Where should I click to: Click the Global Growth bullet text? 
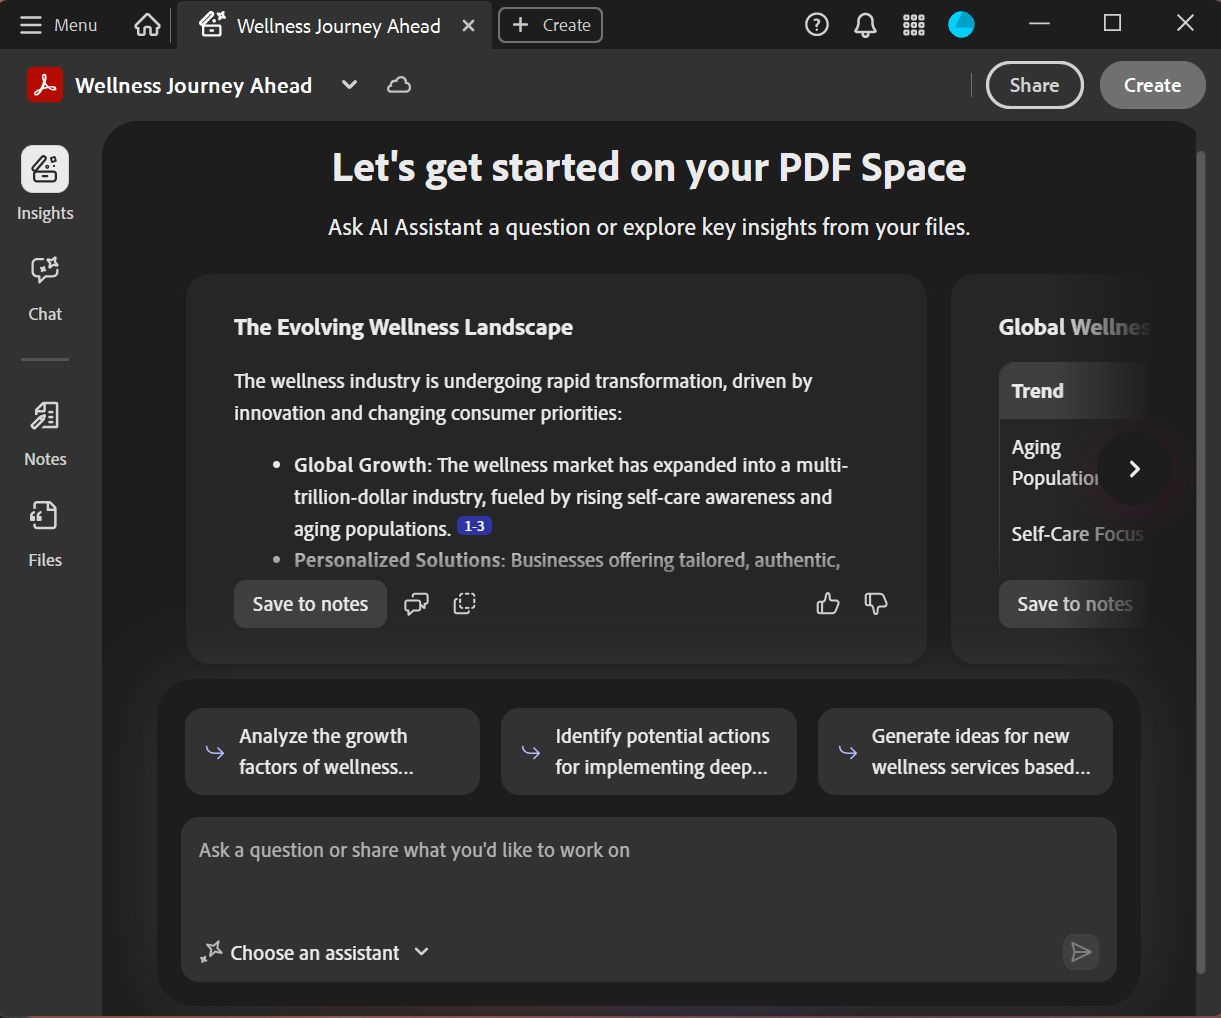[x=571, y=497]
